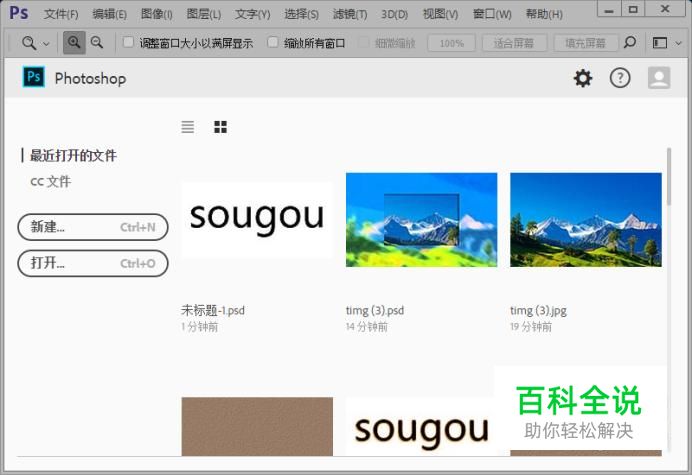Screen dimensions: 692x475
Task: Close the Photoshop window
Action: [665, 9]
